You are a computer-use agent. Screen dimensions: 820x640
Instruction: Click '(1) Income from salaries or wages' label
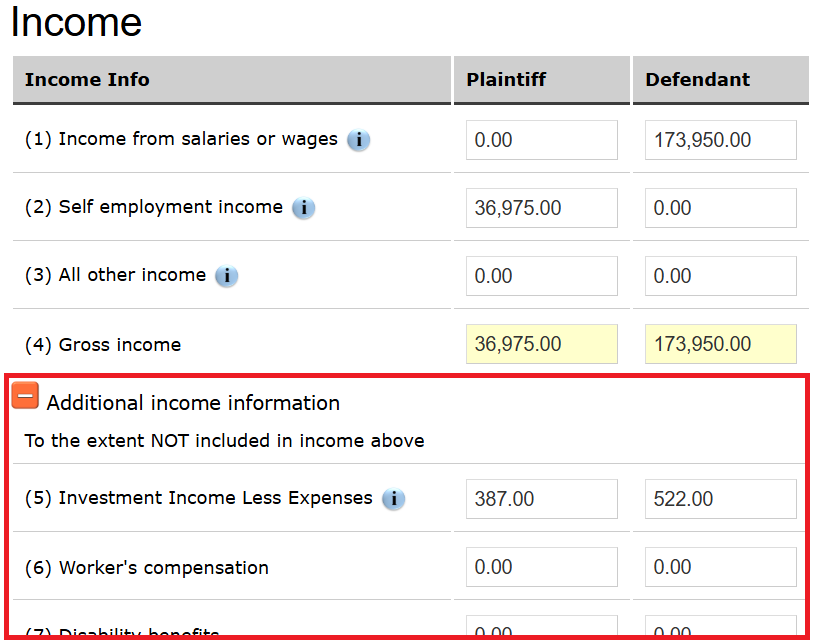click(181, 139)
